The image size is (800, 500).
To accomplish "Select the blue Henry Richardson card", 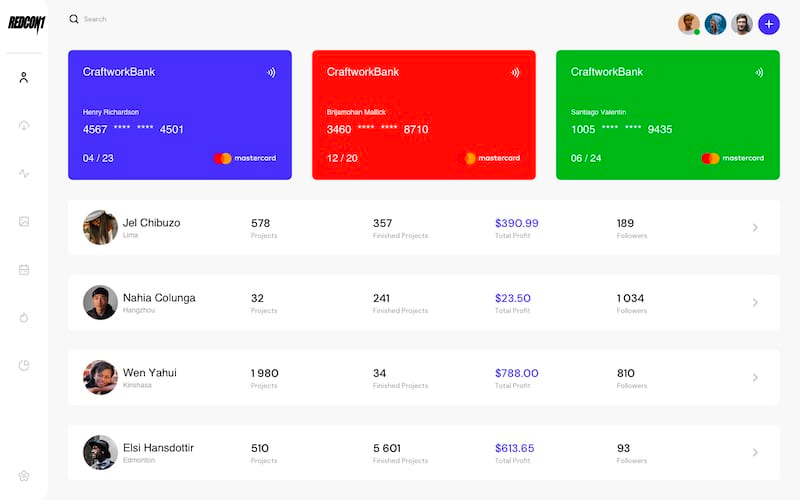I will [x=180, y=115].
